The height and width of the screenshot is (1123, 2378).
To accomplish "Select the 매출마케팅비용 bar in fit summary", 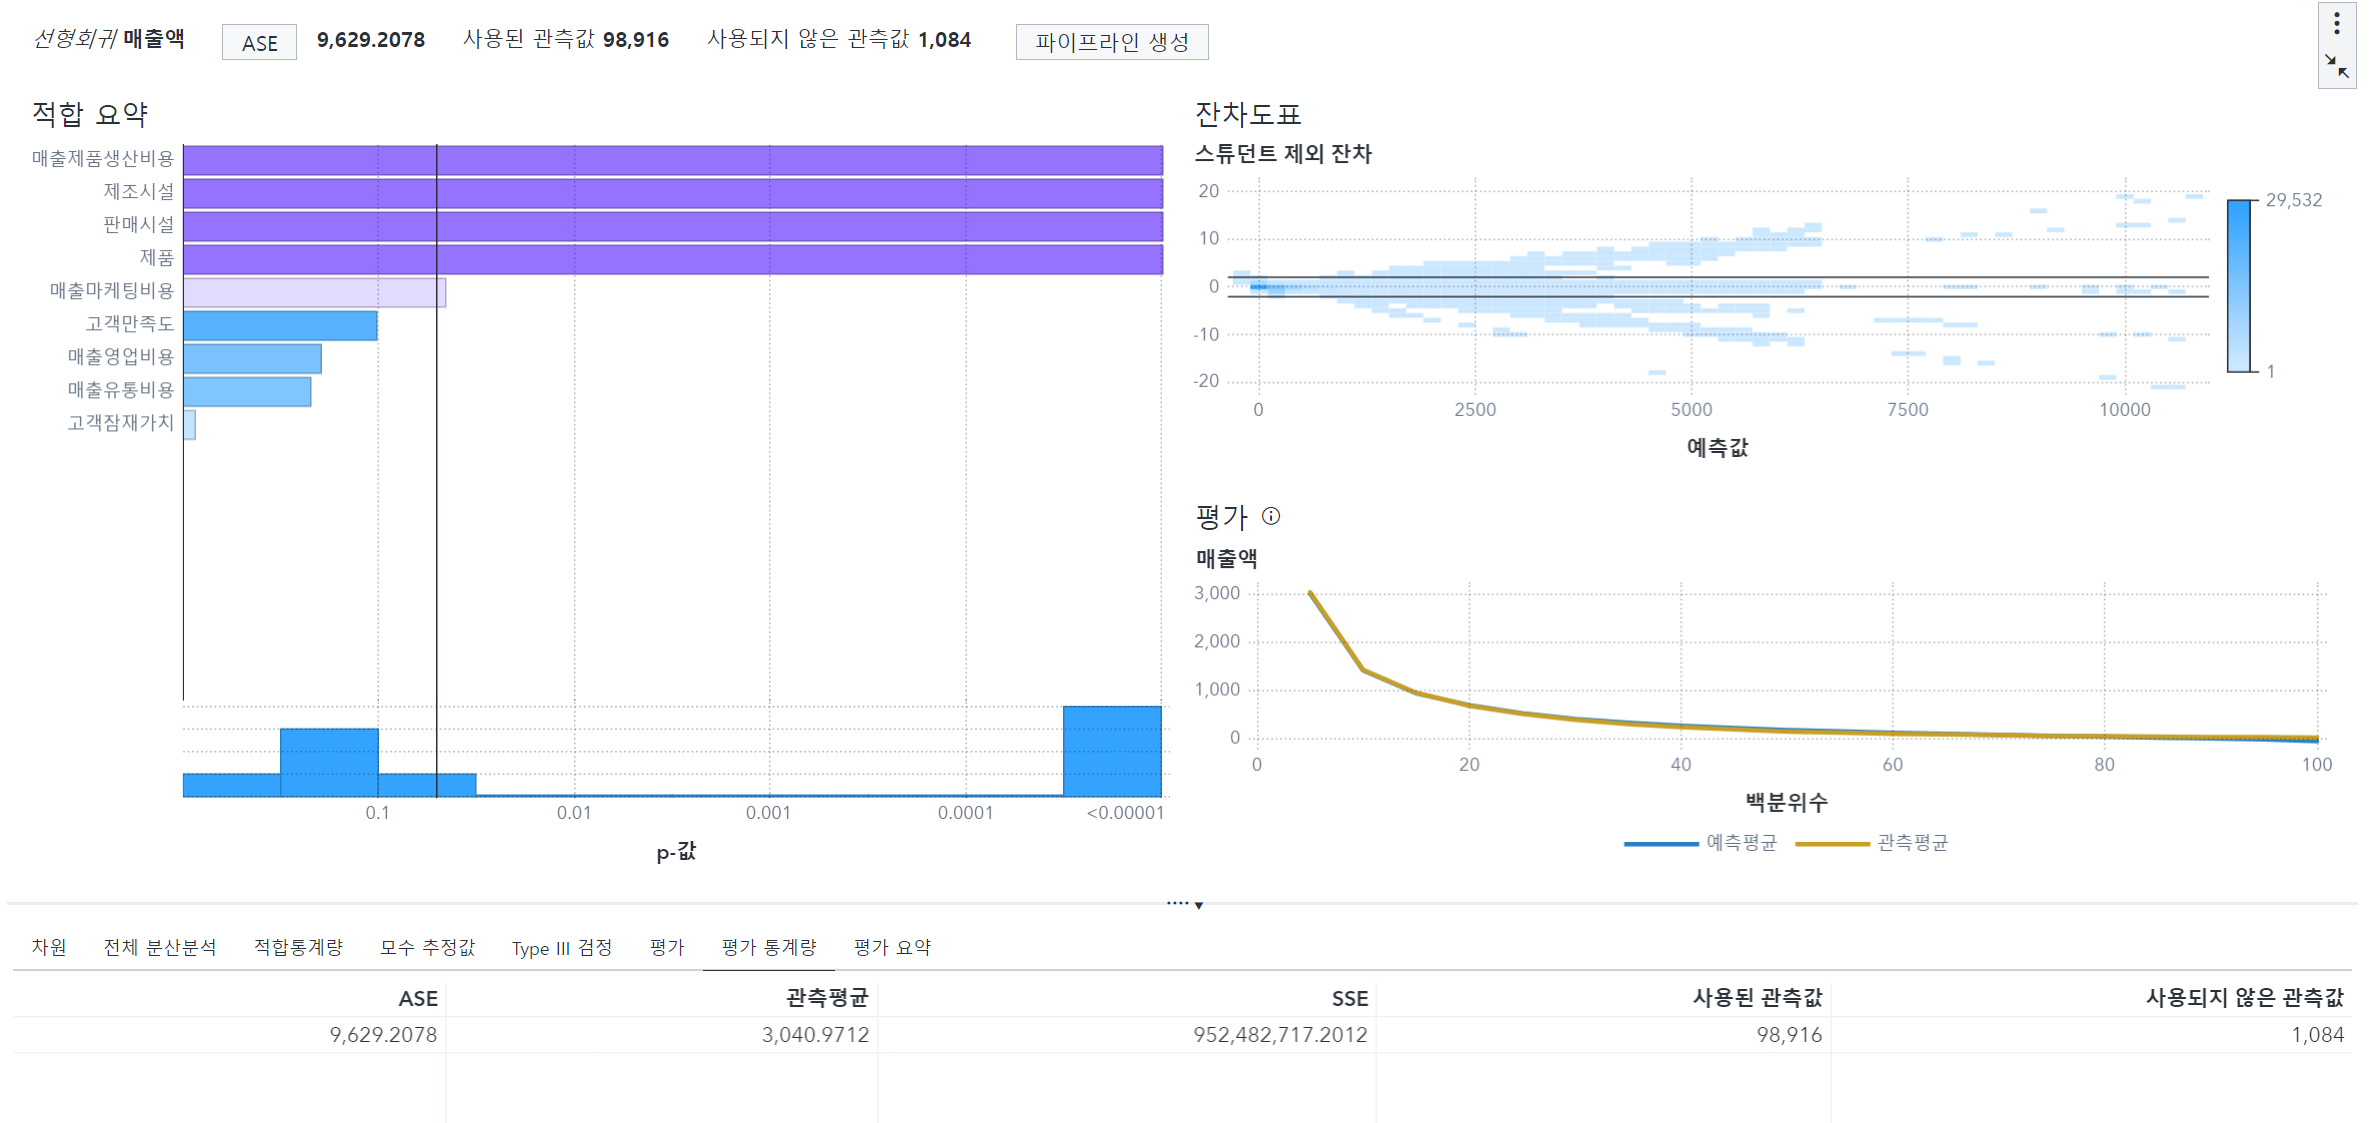I will coord(314,292).
